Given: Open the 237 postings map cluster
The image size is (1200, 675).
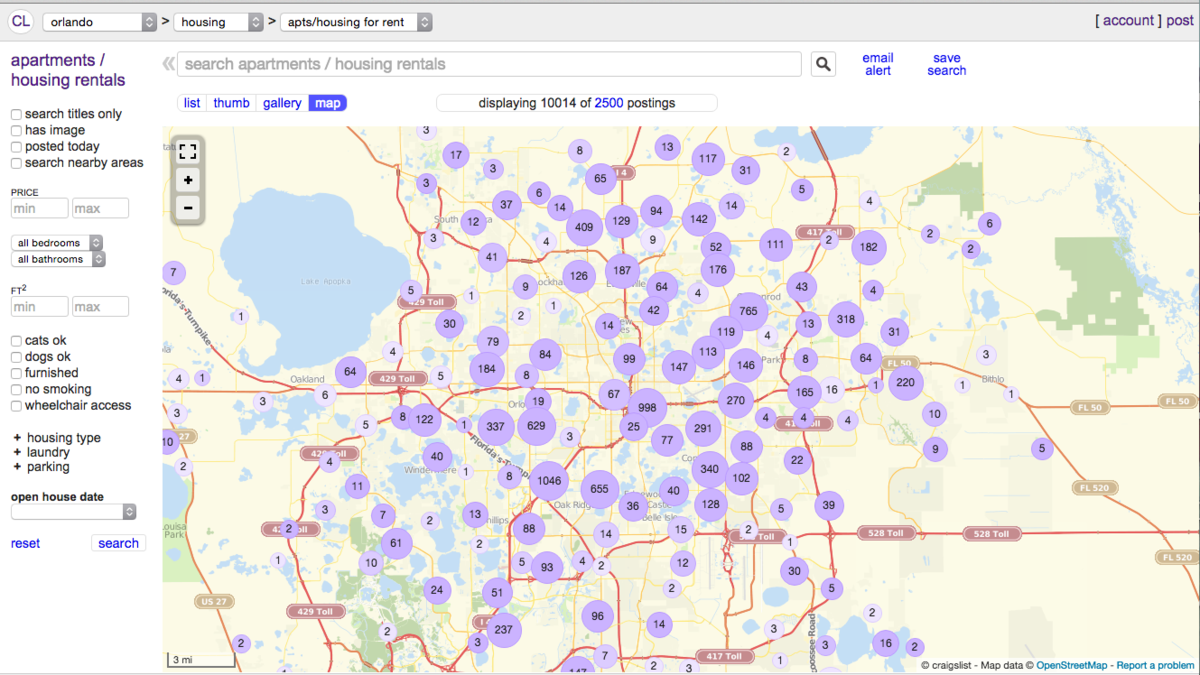Looking at the screenshot, I should [x=503, y=630].
